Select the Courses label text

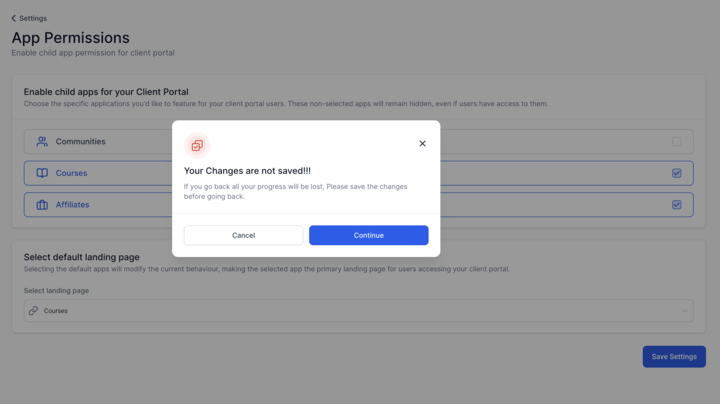pyautogui.click(x=72, y=173)
